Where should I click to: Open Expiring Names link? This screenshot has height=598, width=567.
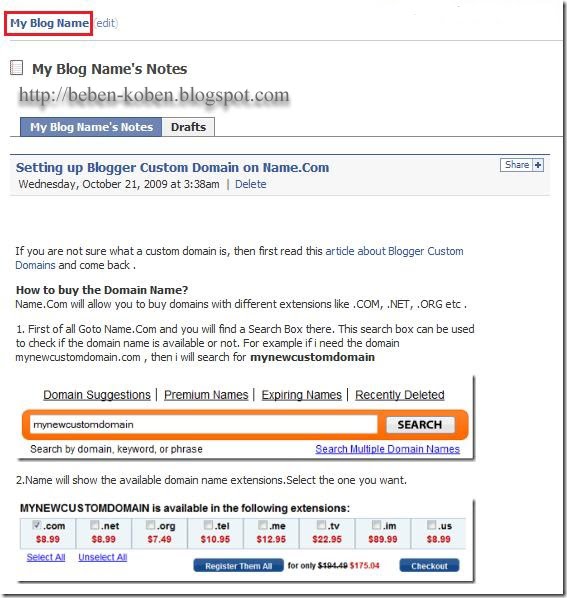(x=302, y=395)
